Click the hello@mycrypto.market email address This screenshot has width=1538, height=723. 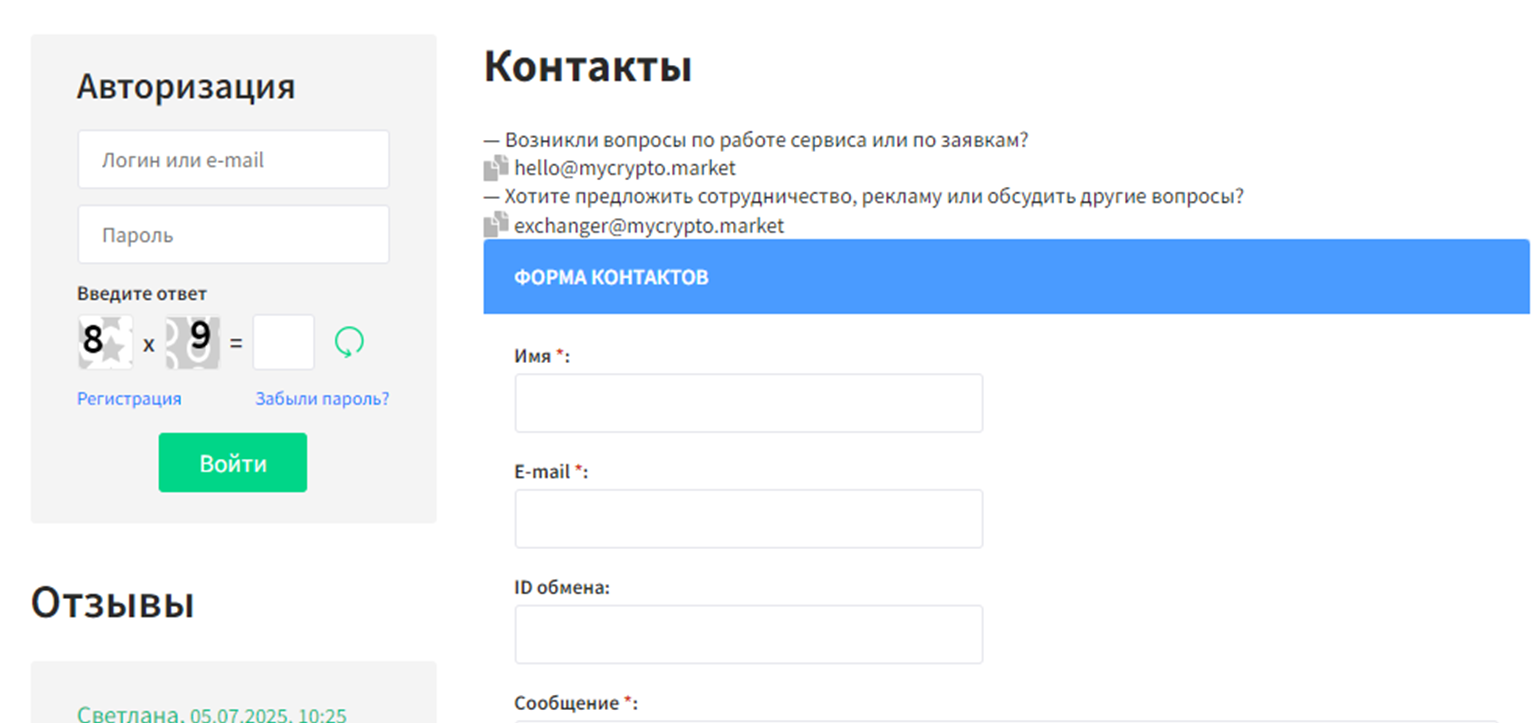[625, 168]
